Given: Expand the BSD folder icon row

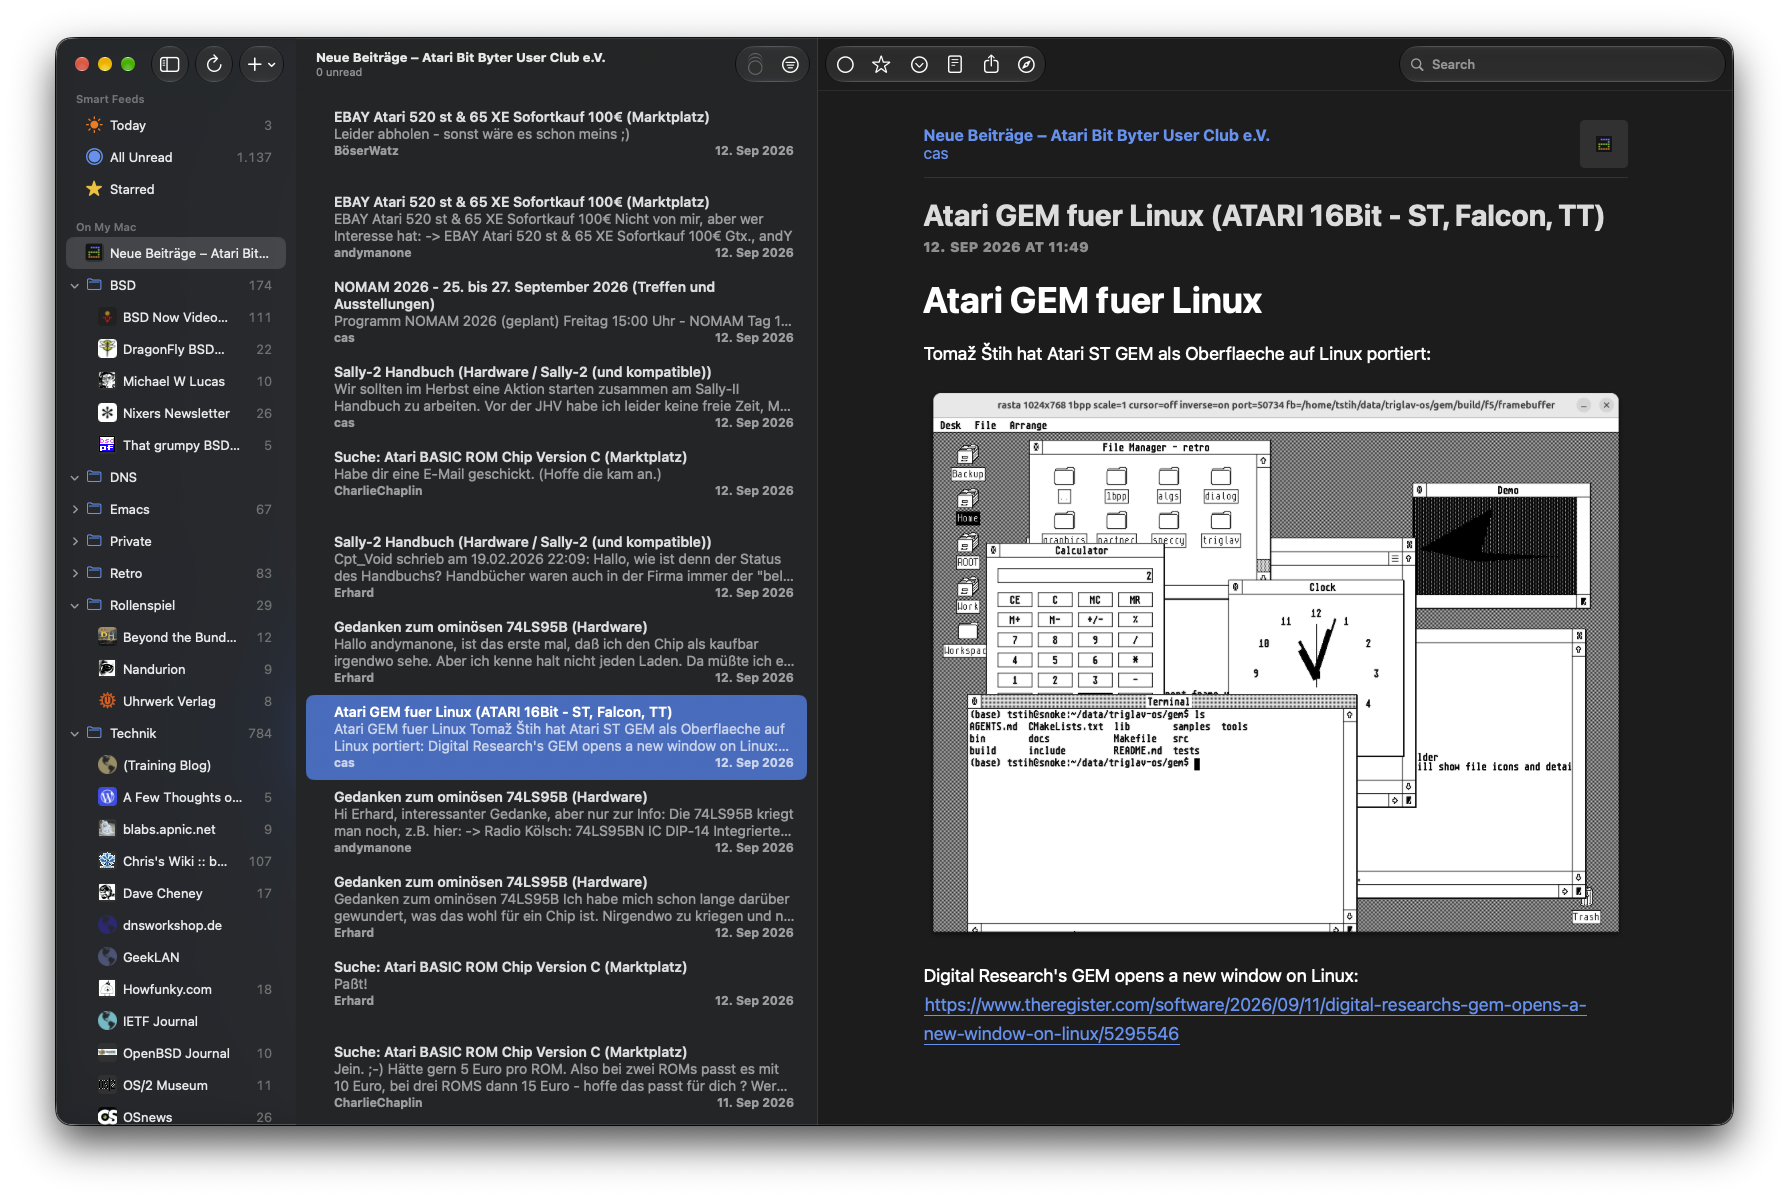Looking at the screenshot, I should (x=176, y=285).
